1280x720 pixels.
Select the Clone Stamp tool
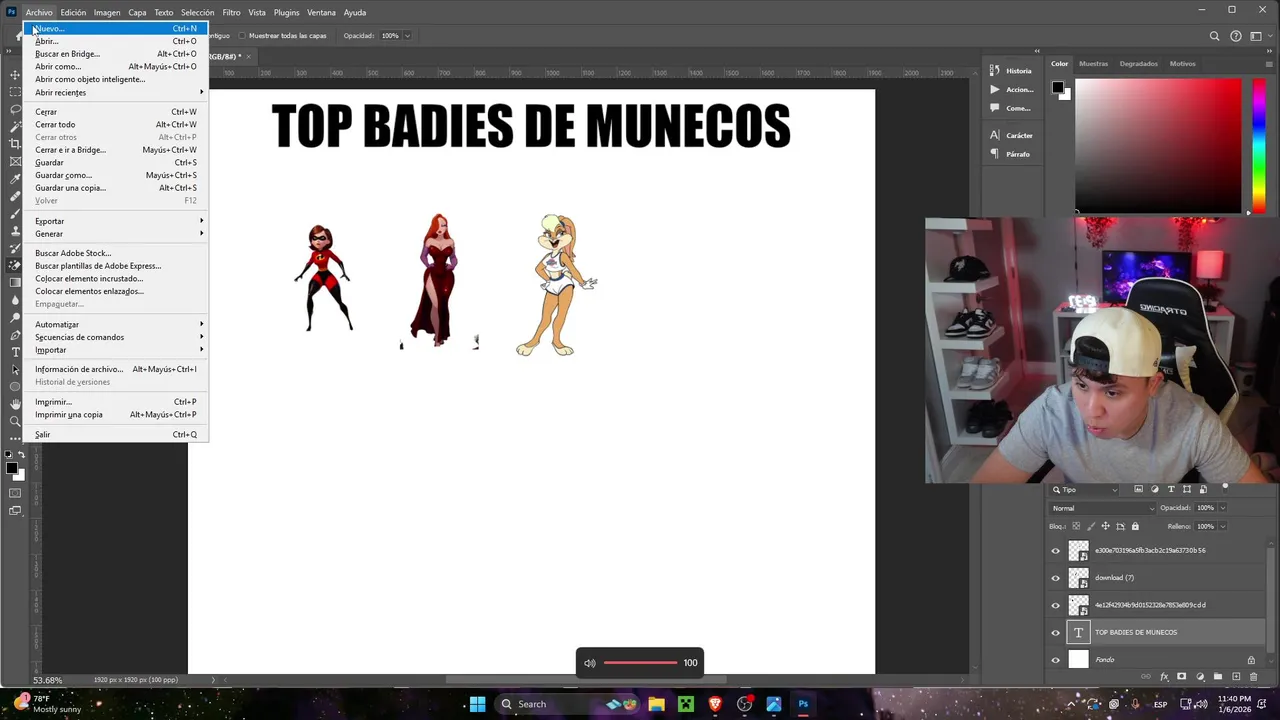[15, 230]
